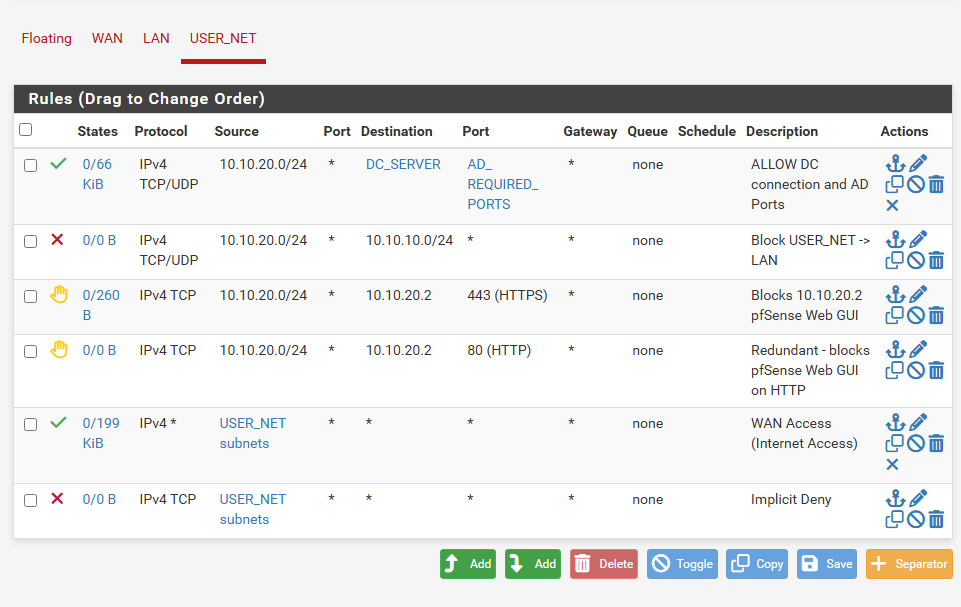Open the Floating rules tab
Viewport: 961px width, 607px height.
coord(47,38)
